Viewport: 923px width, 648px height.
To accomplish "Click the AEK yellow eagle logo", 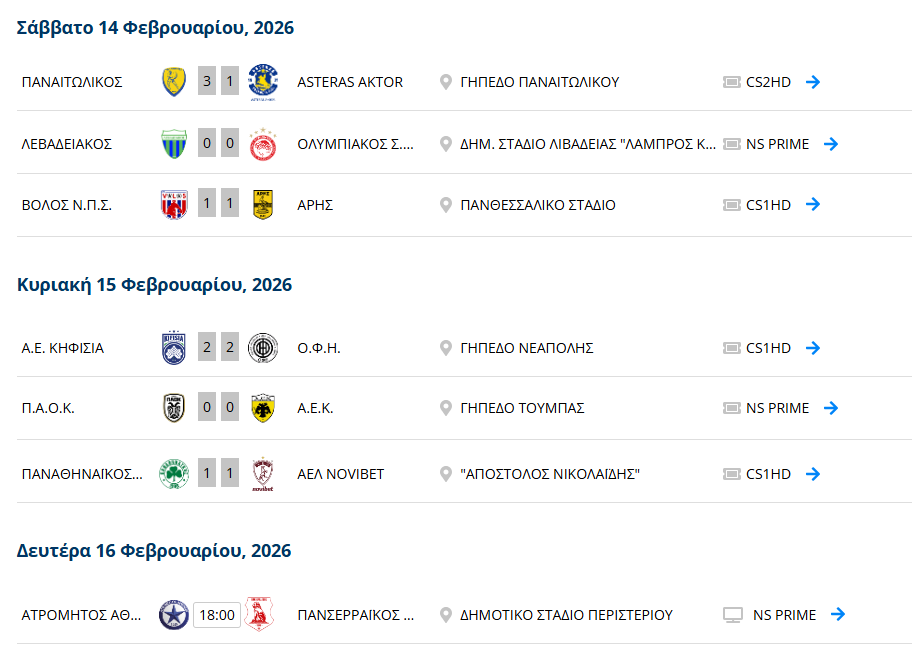I will point(263,408).
